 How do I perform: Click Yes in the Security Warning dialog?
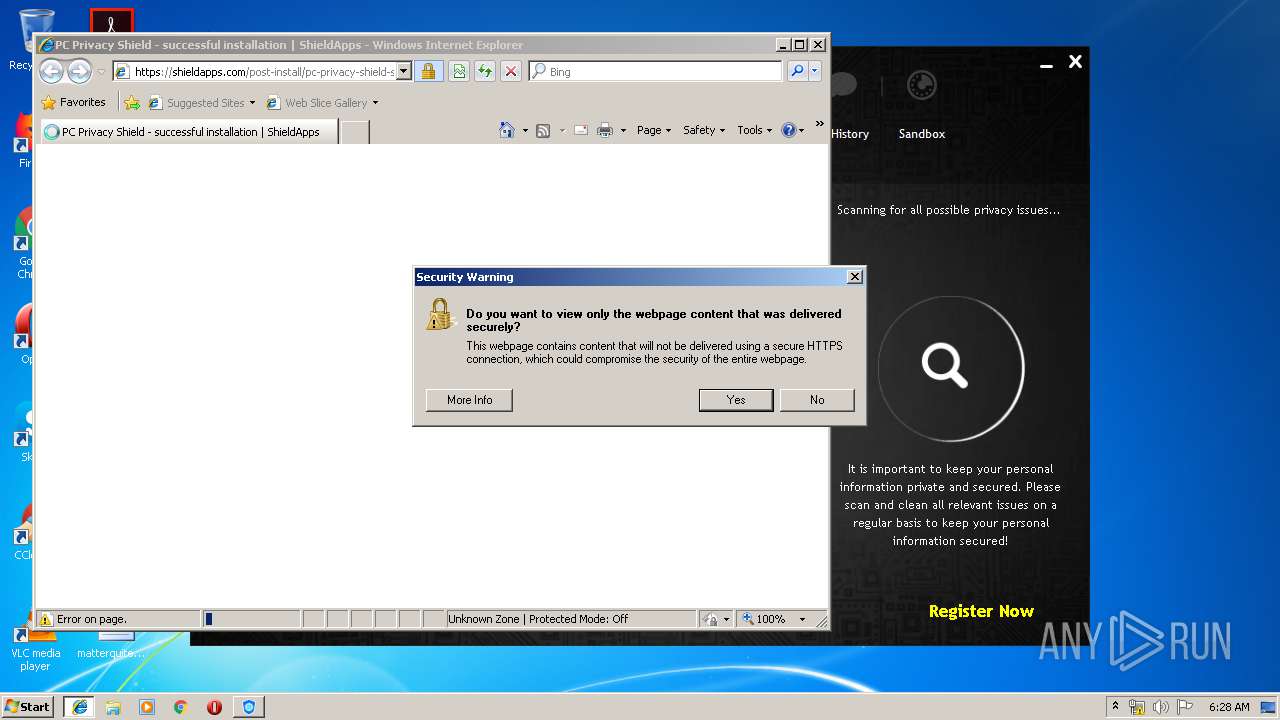coord(736,400)
